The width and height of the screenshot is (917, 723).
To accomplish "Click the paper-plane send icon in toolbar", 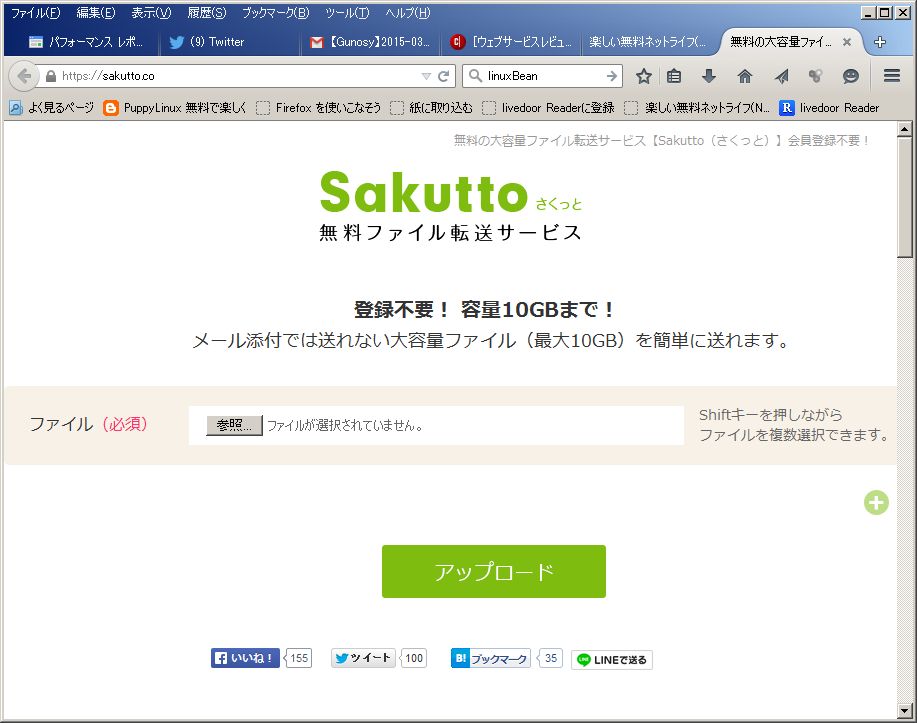I will tap(781, 76).
